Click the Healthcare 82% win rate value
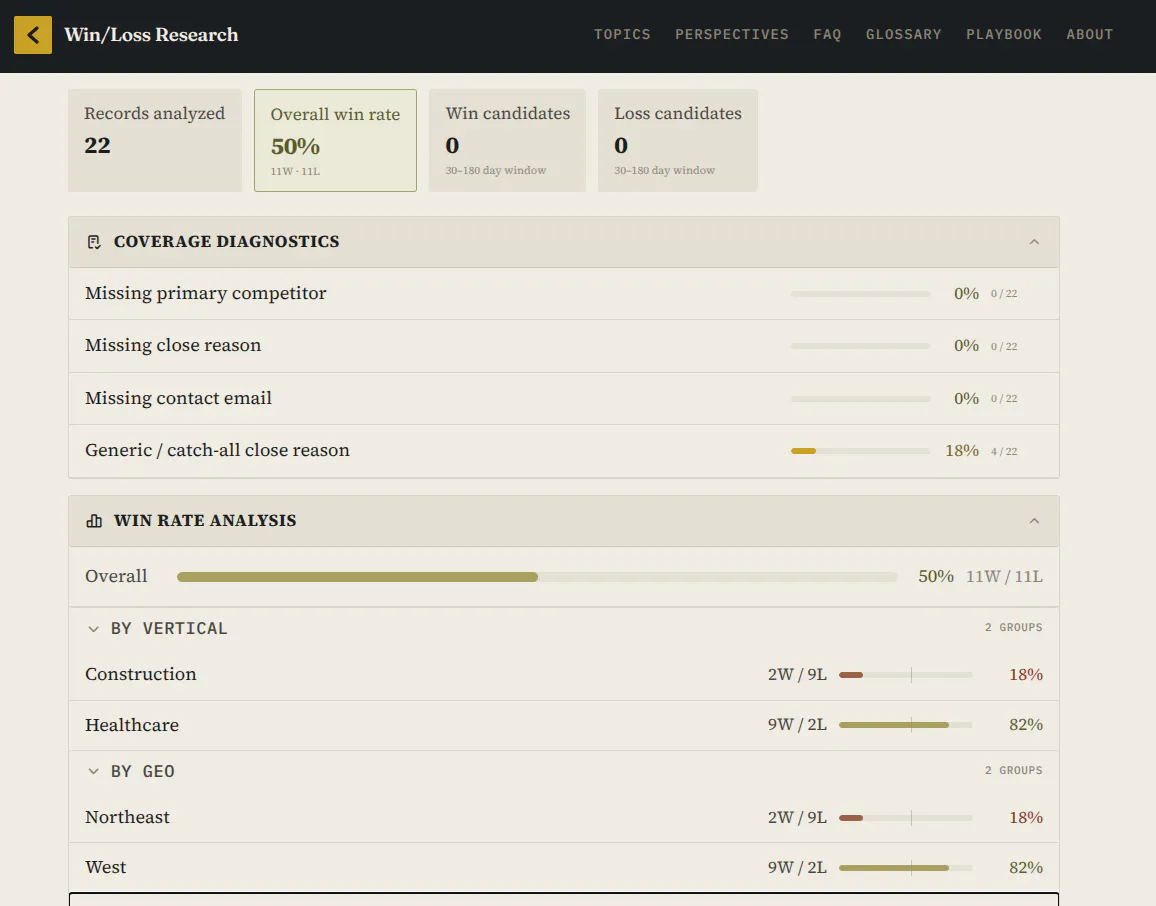Viewport: 1156px width, 906px height. tap(1026, 725)
